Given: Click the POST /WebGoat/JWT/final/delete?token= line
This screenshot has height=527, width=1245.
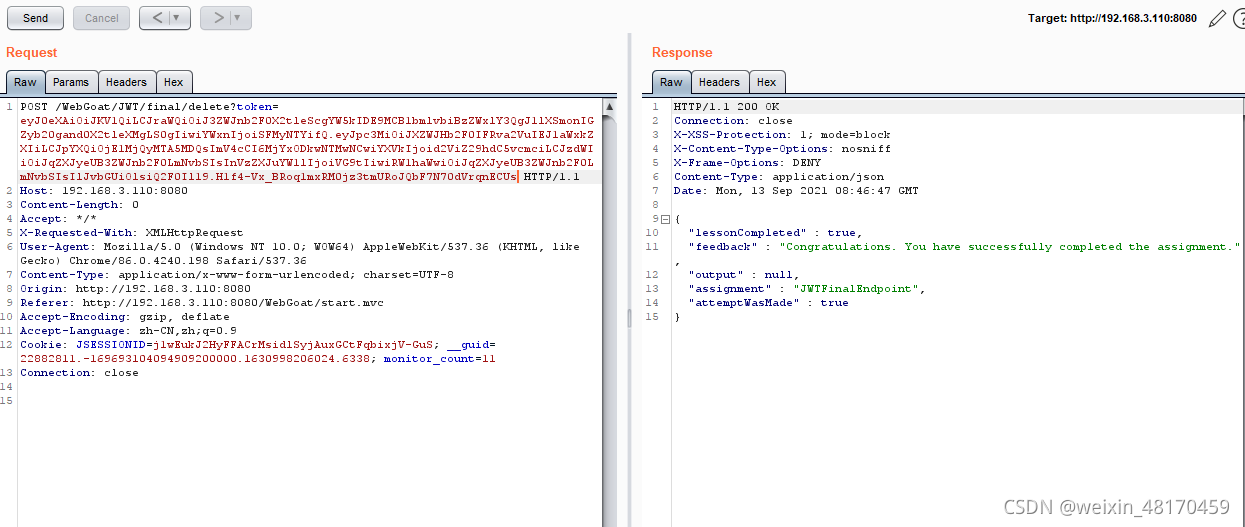Looking at the screenshot, I should coord(149,106).
